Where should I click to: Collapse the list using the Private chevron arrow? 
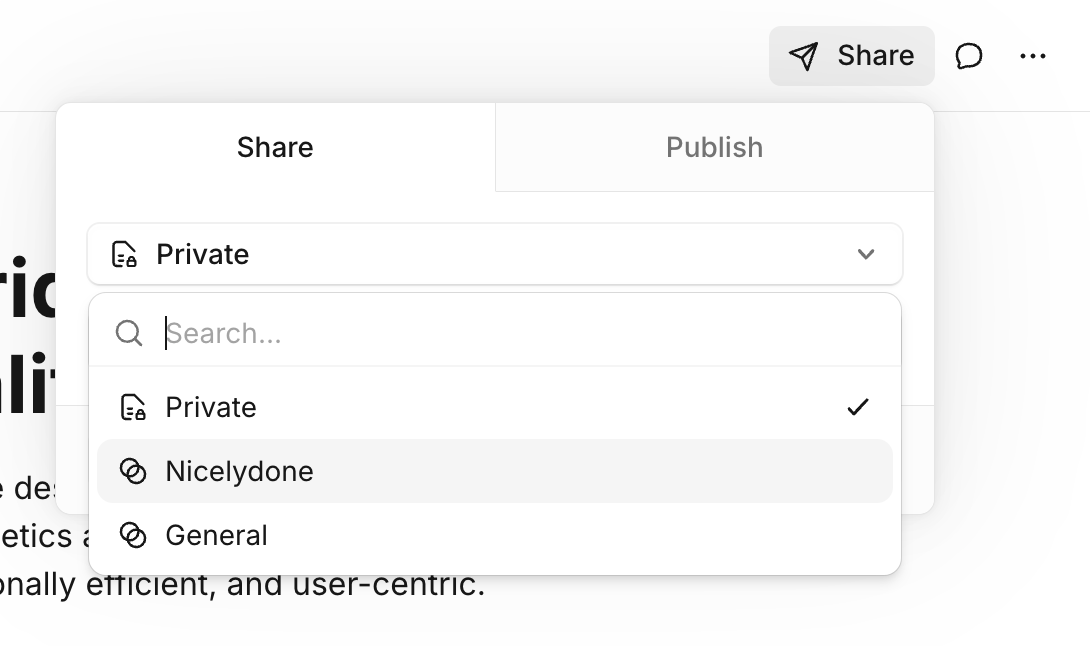(x=866, y=254)
